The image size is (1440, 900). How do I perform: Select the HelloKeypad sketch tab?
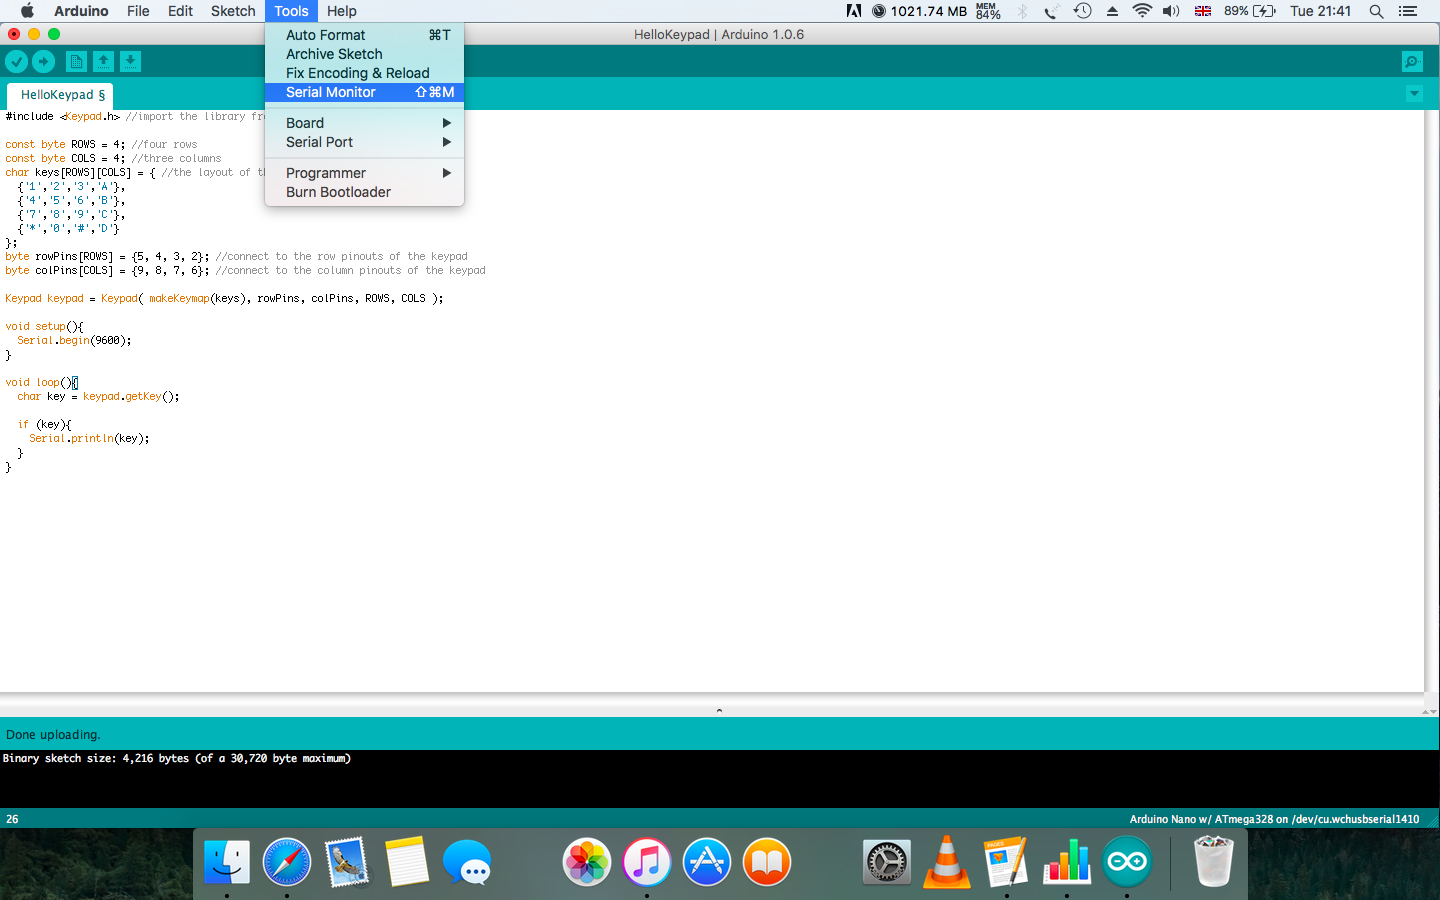(62, 95)
